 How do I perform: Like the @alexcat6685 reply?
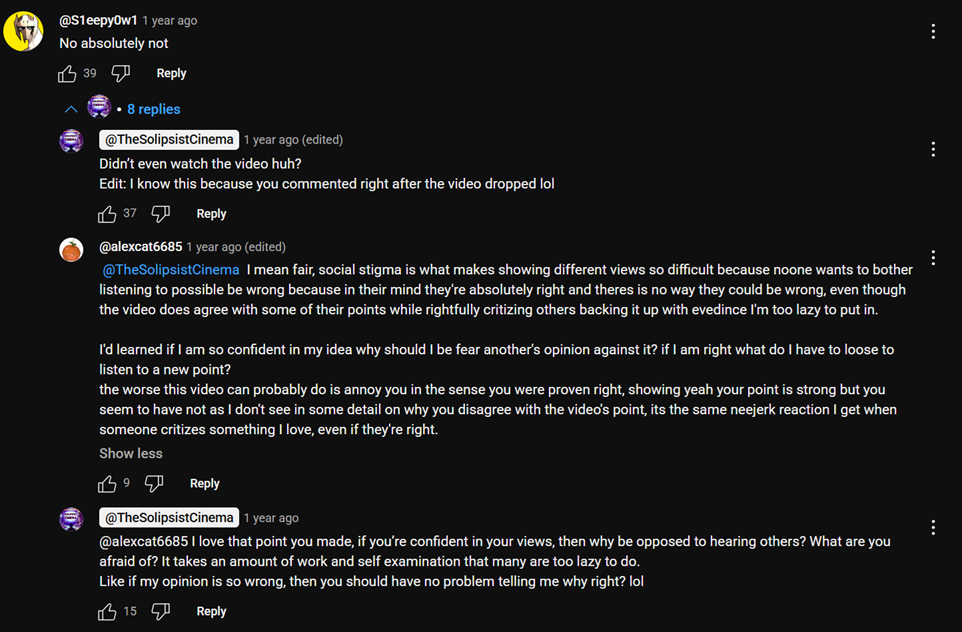click(x=107, y=484)
